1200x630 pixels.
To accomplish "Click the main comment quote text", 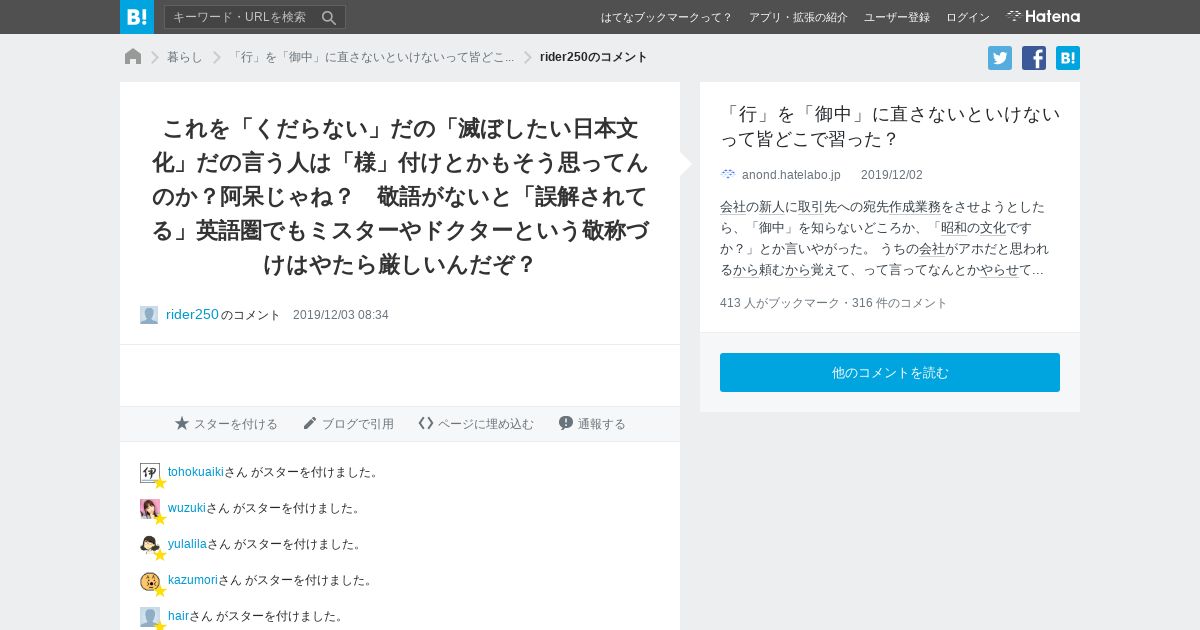I will 400,197.
